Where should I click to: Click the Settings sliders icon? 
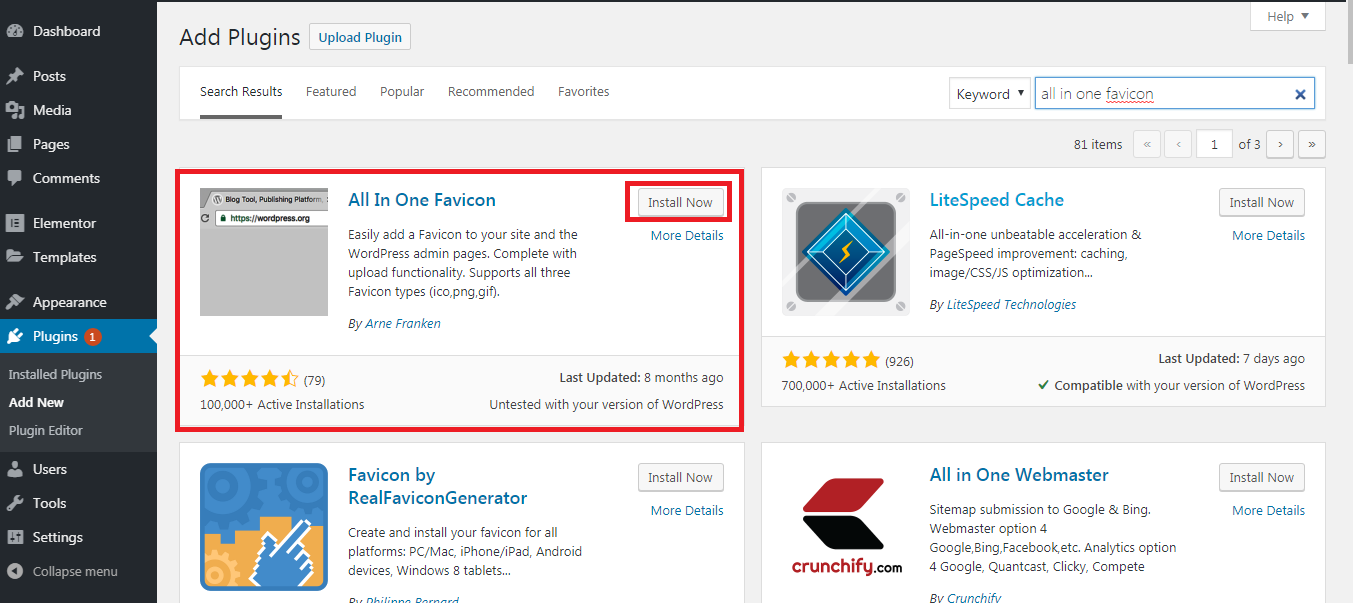pyautogui.click(x=15, y=537)
